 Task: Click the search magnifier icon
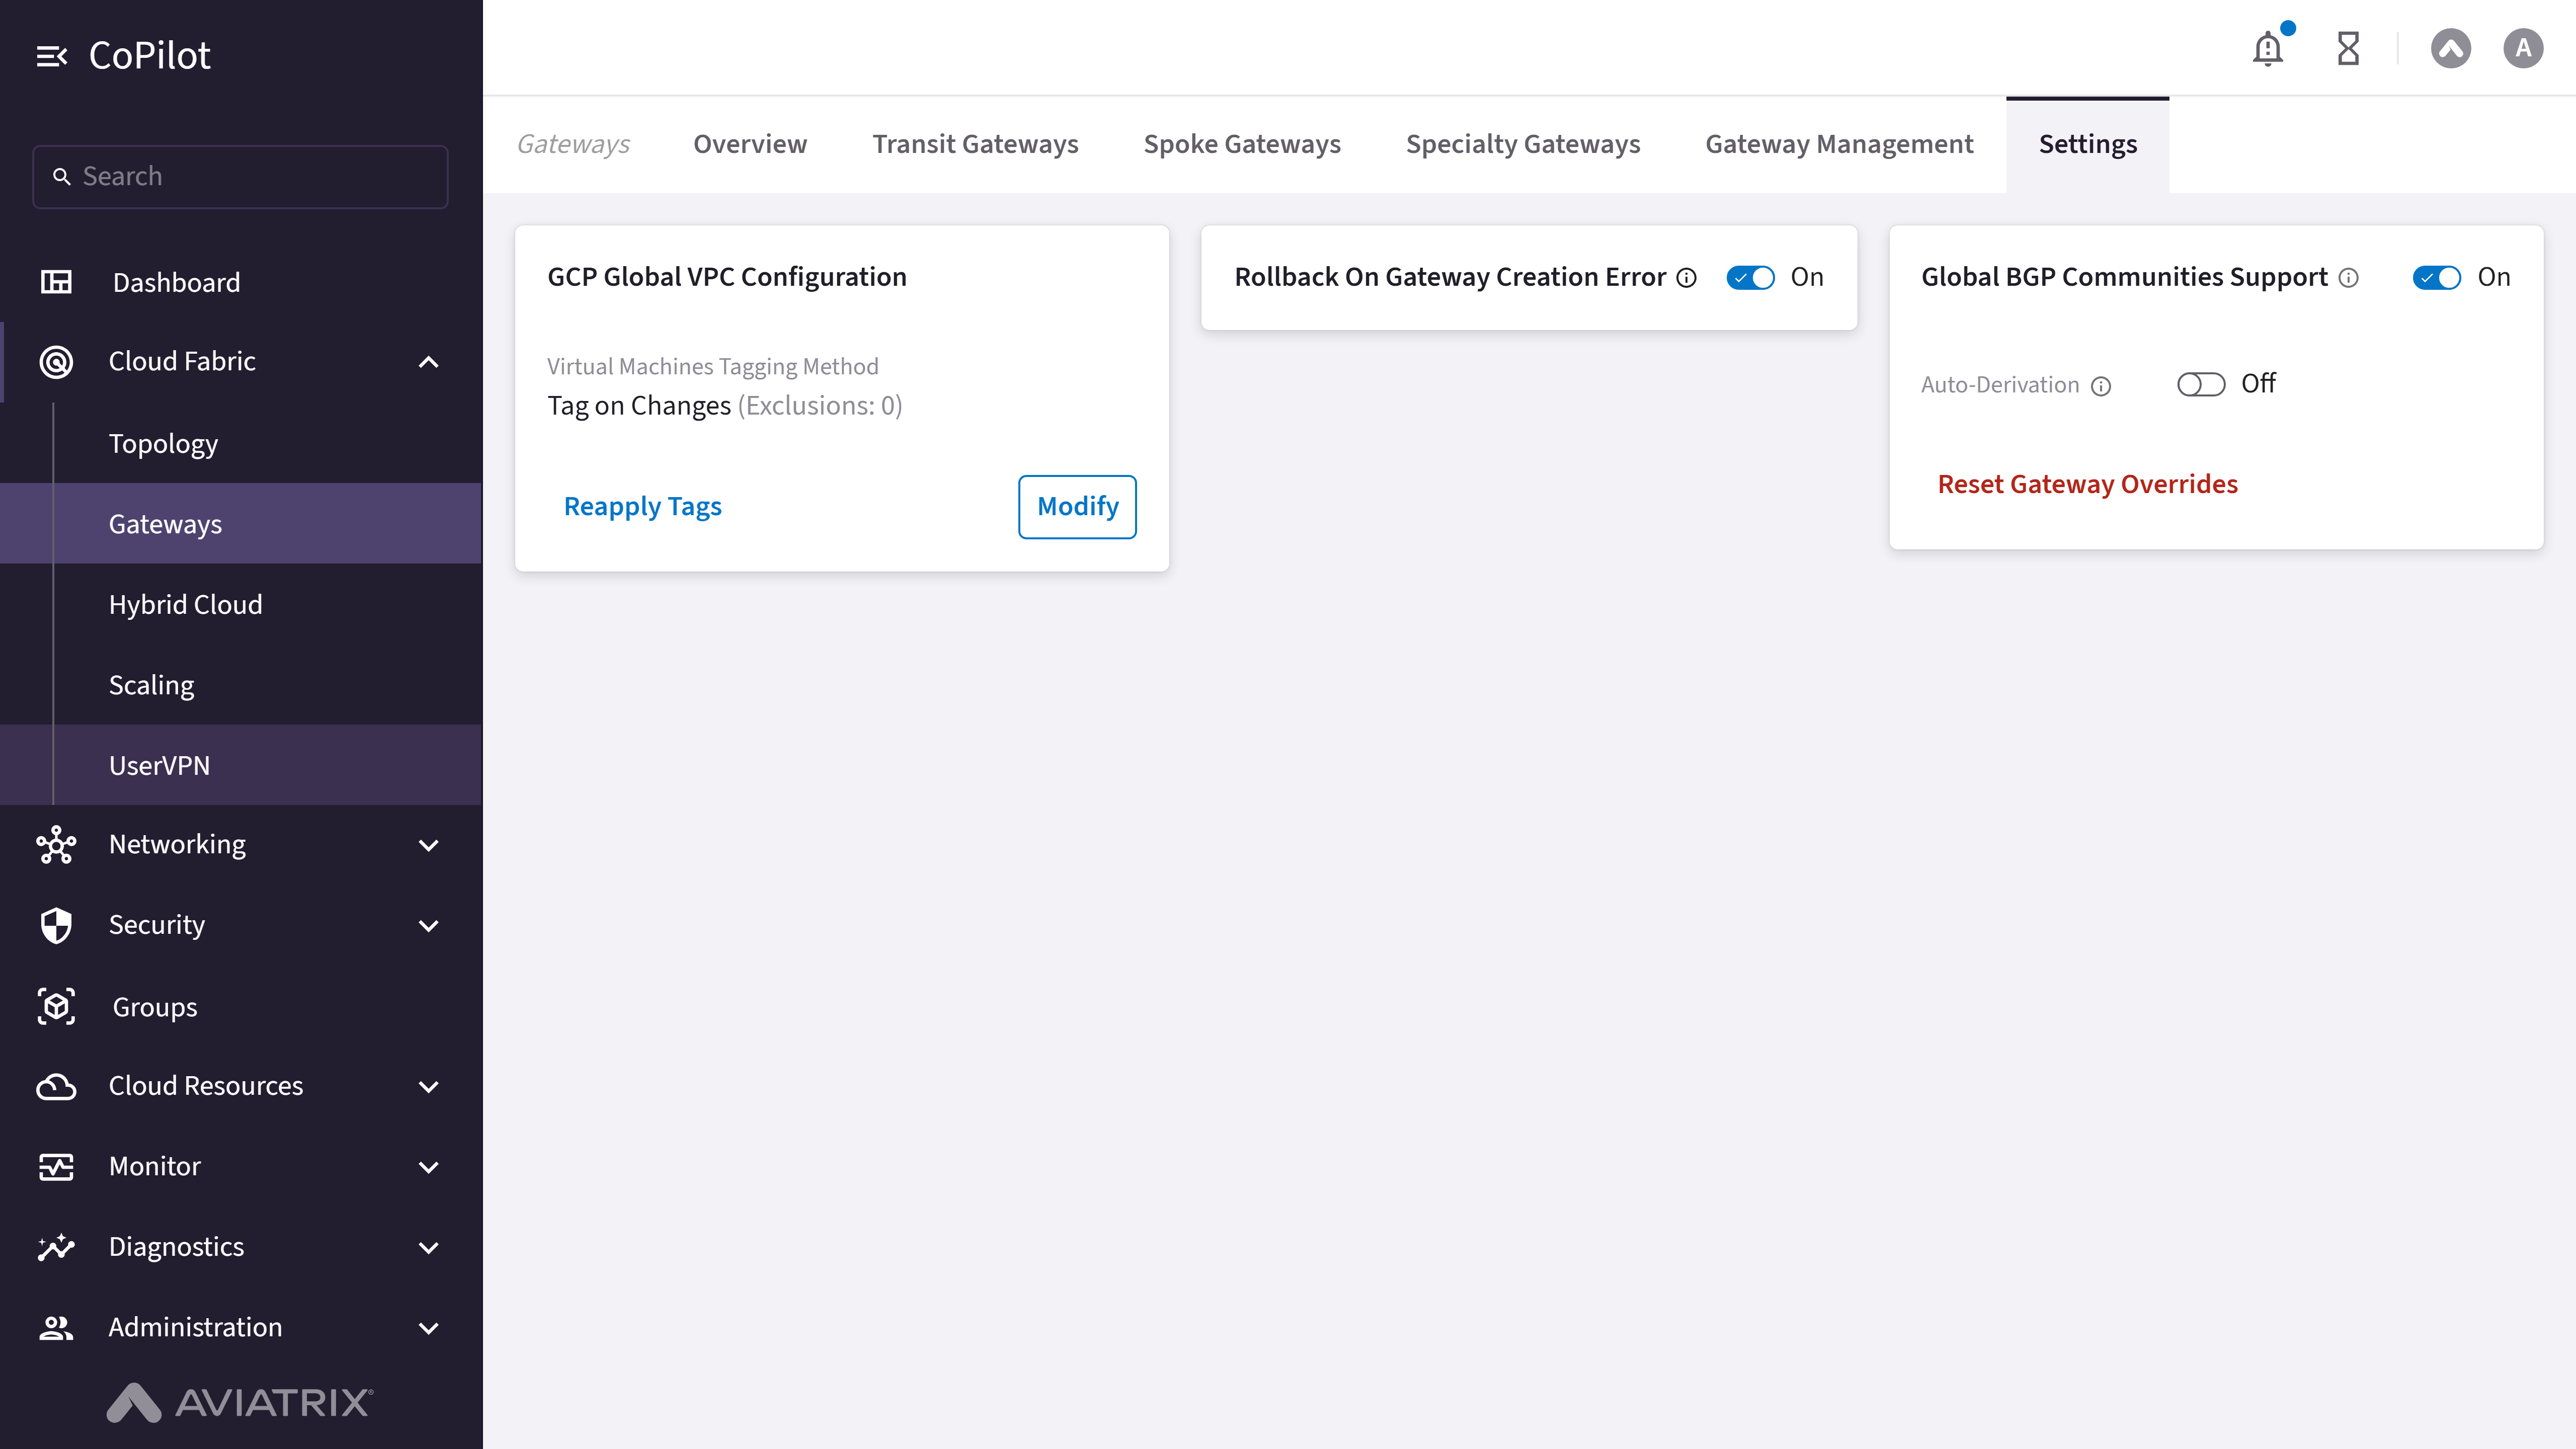click(62, 176)
